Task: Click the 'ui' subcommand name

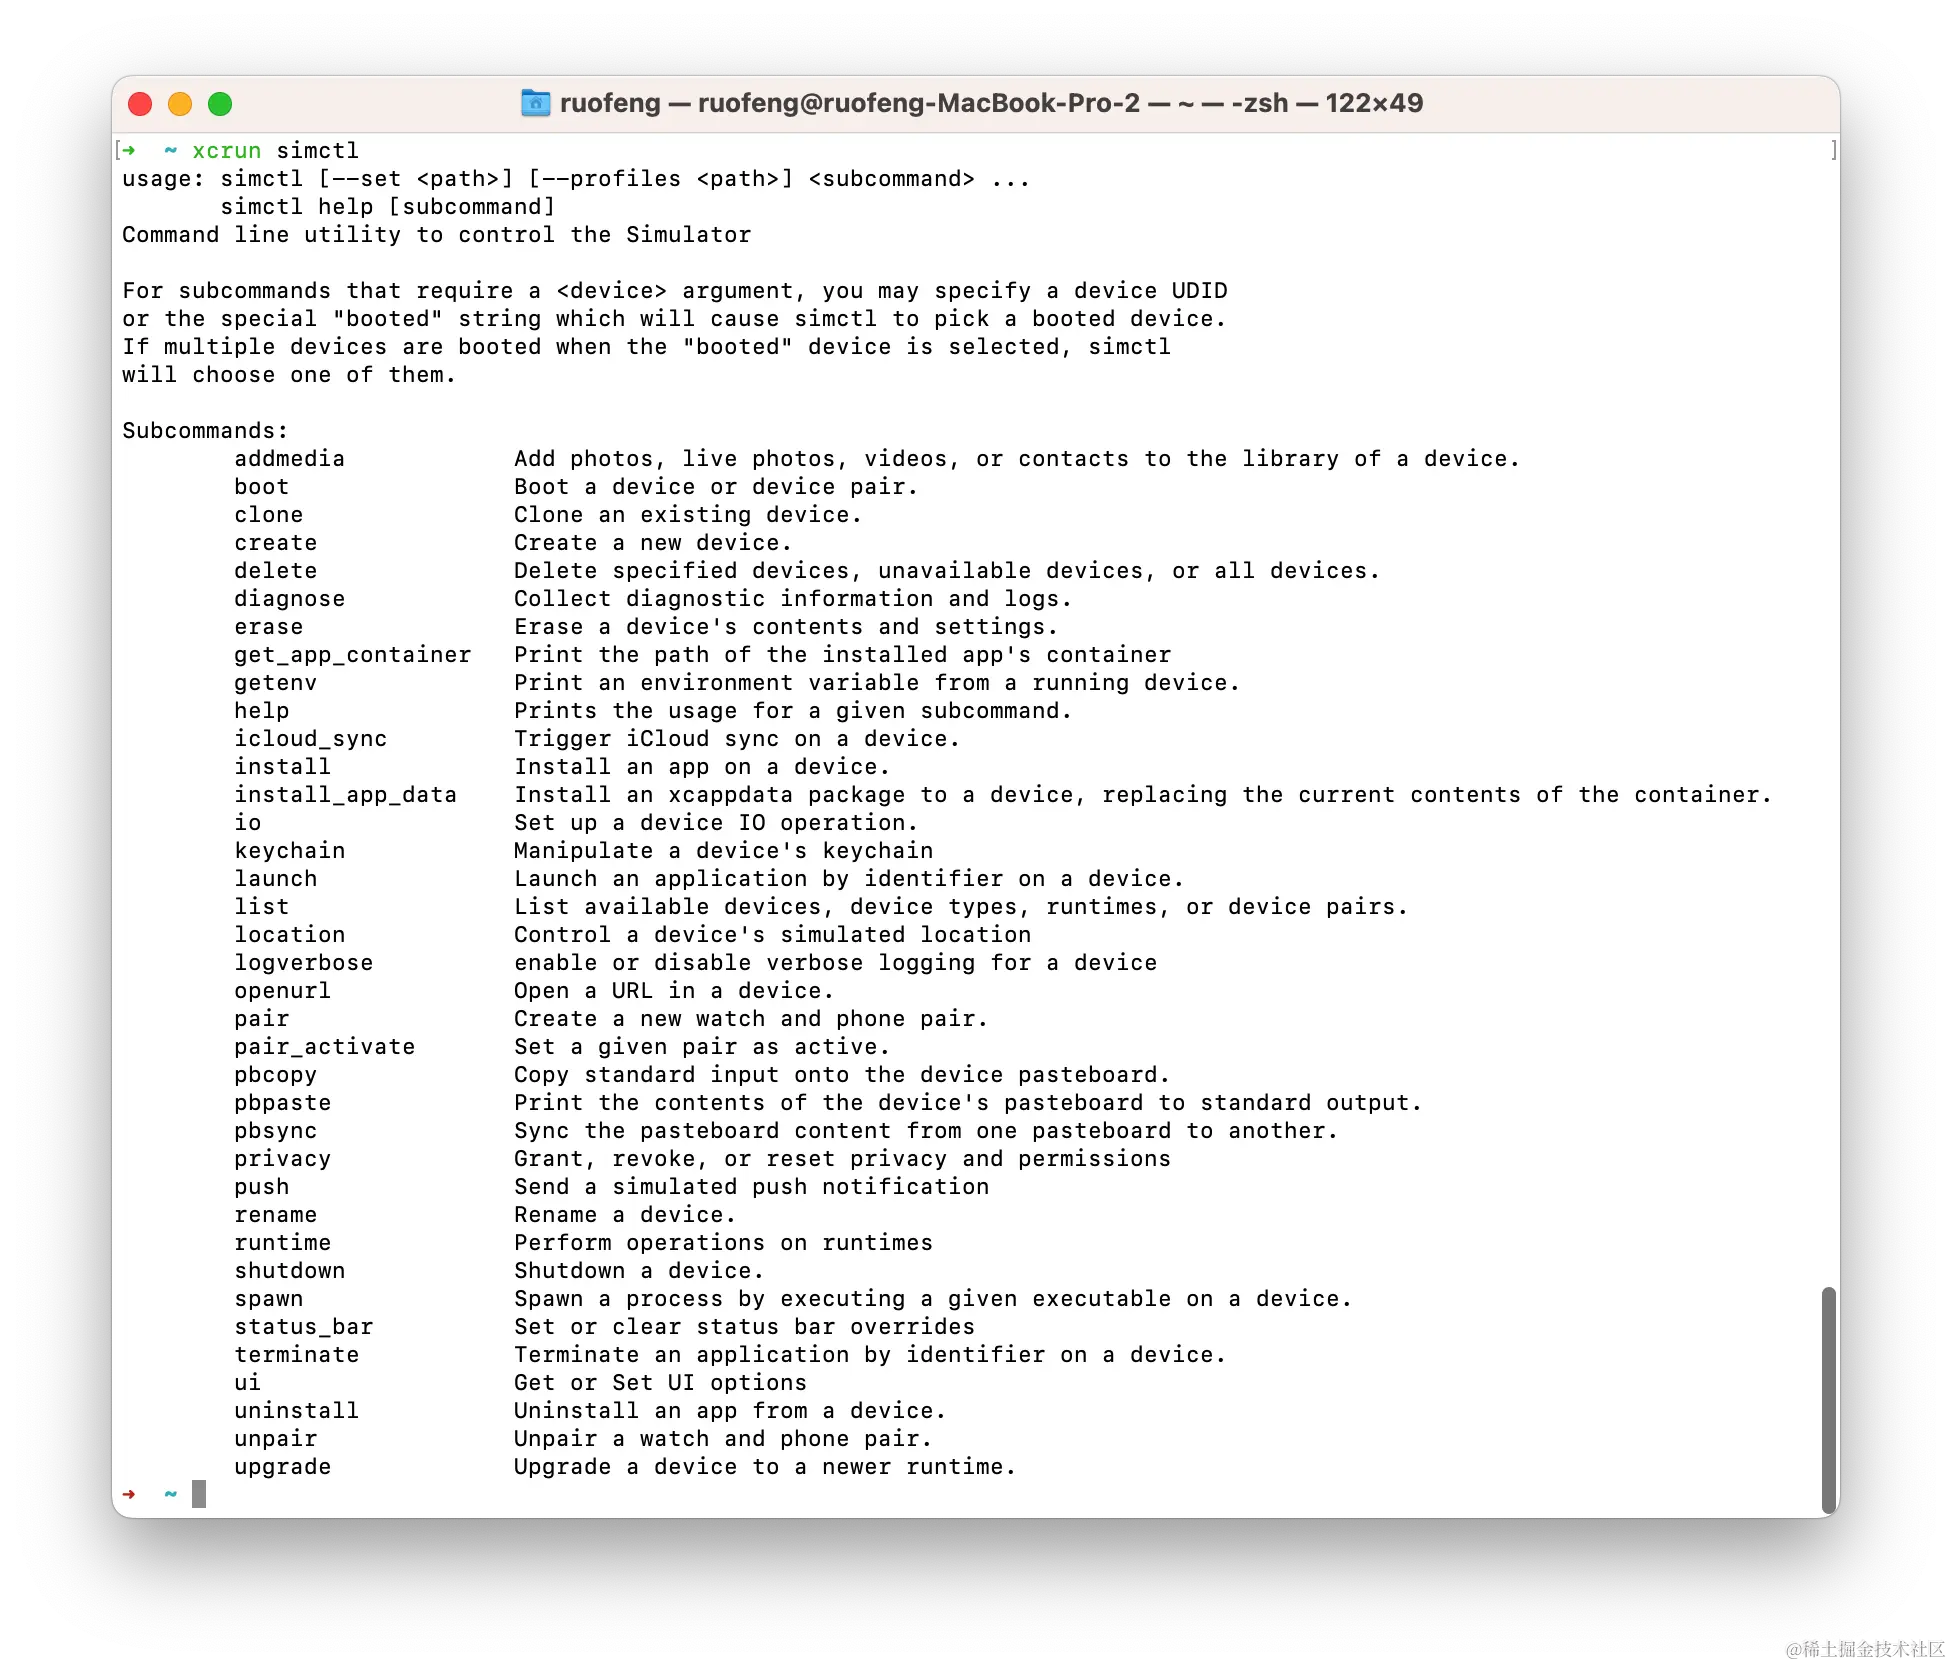Action: coord(248,1383)
